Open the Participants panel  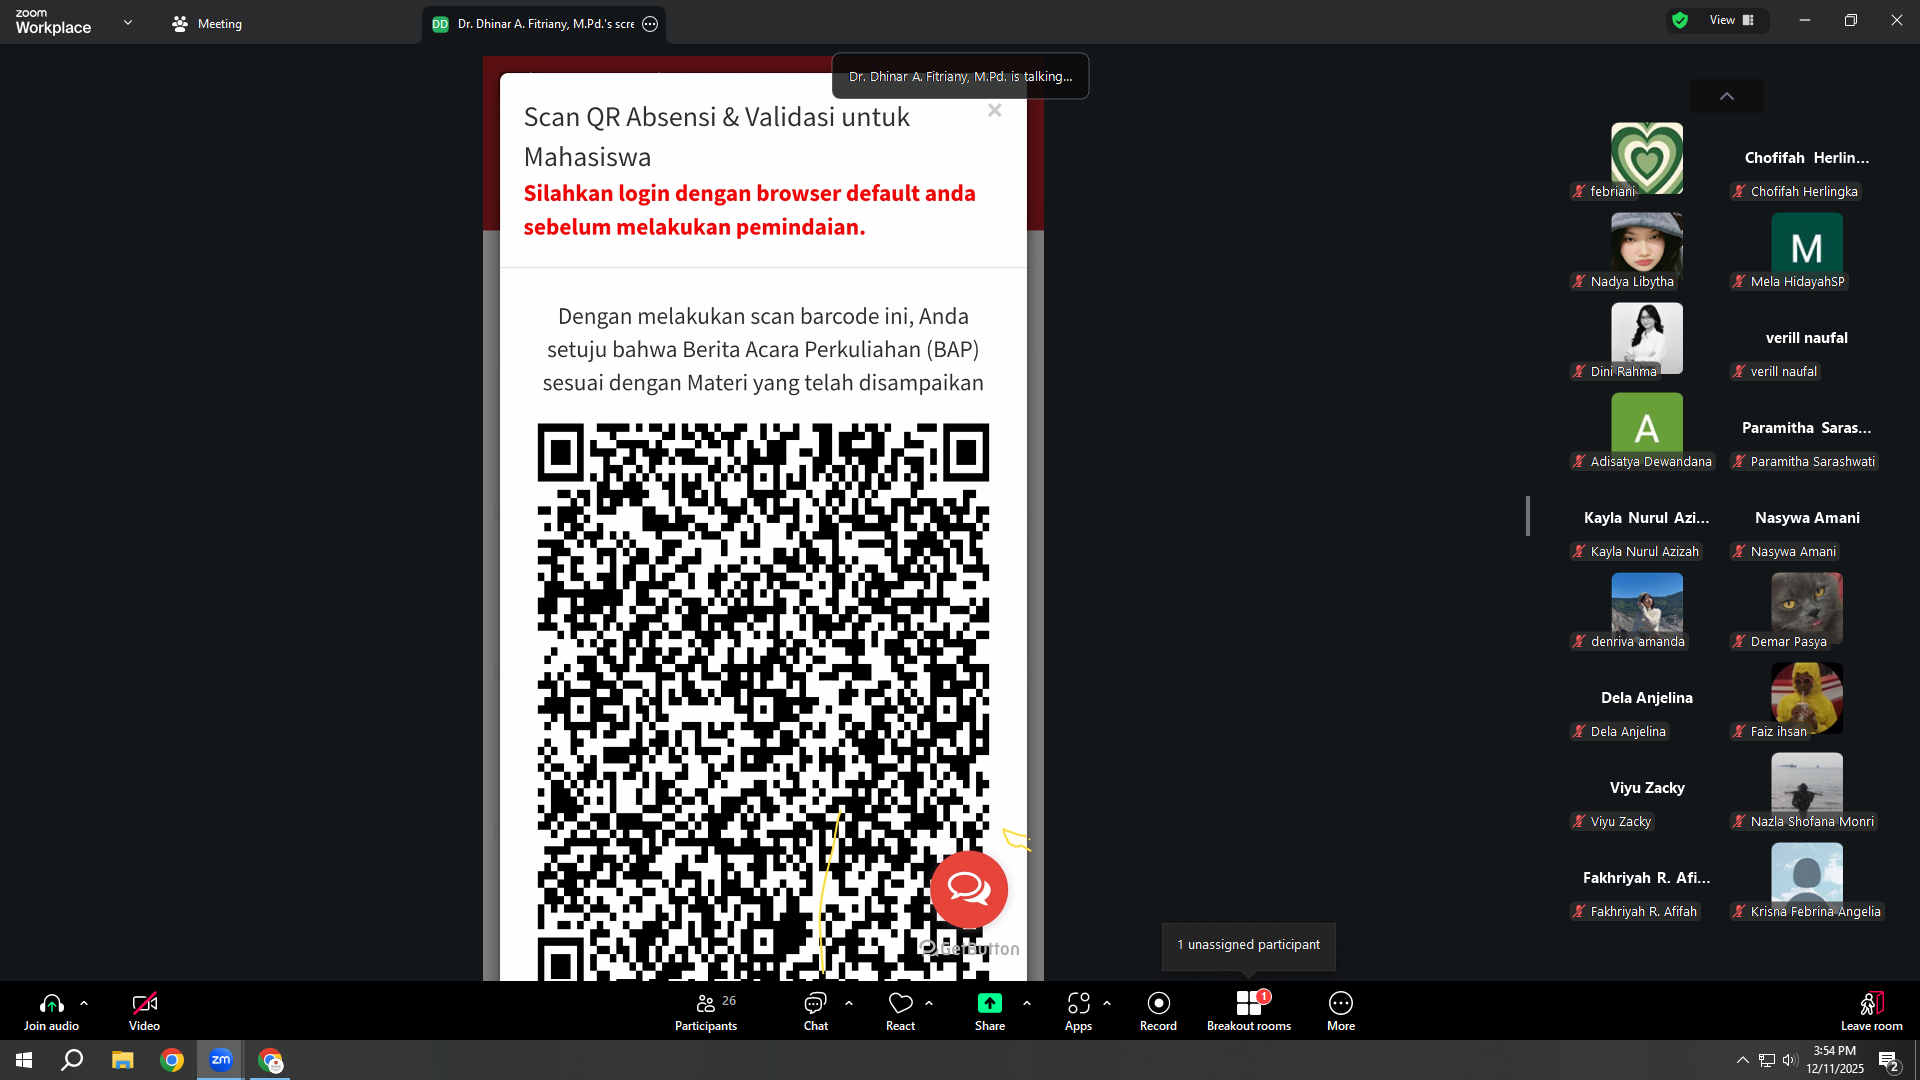tap(706, 1011)
